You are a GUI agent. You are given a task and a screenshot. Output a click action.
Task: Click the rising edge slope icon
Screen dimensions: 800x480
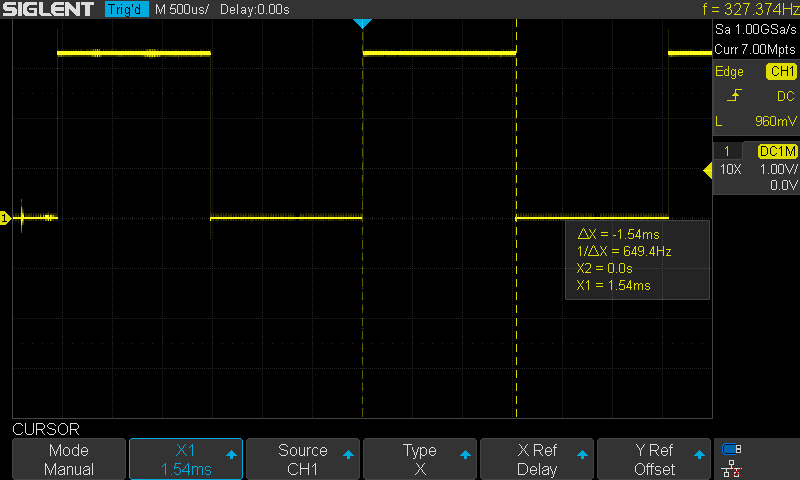click(734, 95)
